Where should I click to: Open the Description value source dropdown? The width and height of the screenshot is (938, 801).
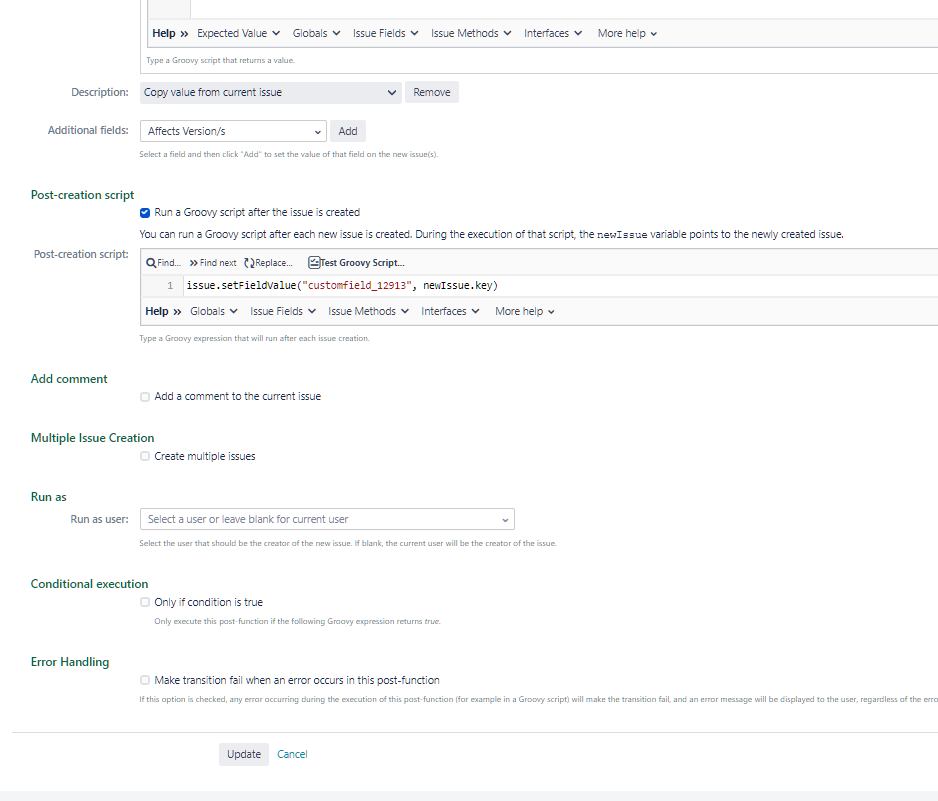pos(270,92)
